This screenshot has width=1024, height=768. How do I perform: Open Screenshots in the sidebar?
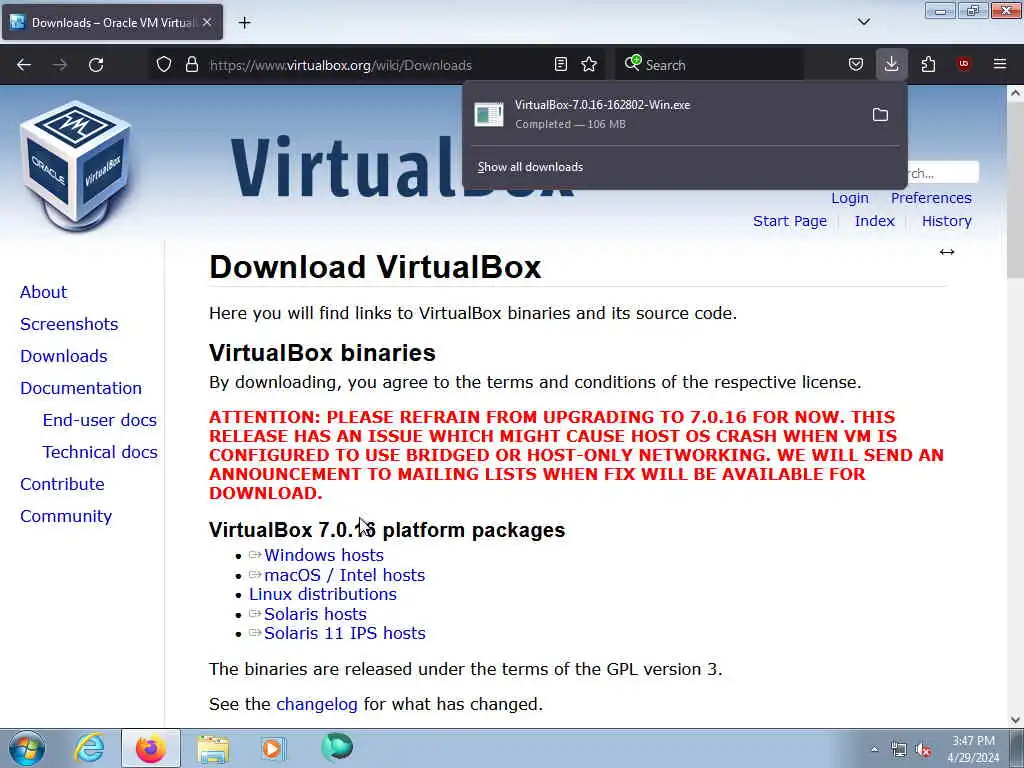69,324
